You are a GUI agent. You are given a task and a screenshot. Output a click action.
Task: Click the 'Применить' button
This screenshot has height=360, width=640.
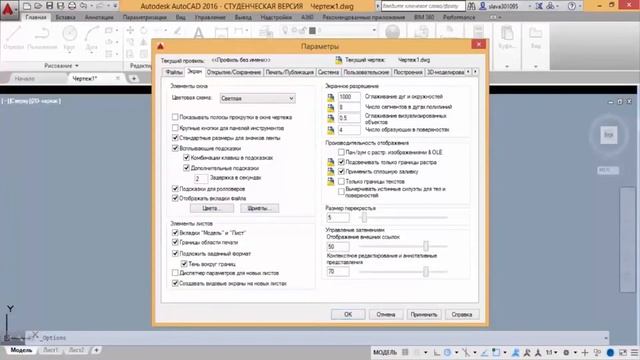424,314
